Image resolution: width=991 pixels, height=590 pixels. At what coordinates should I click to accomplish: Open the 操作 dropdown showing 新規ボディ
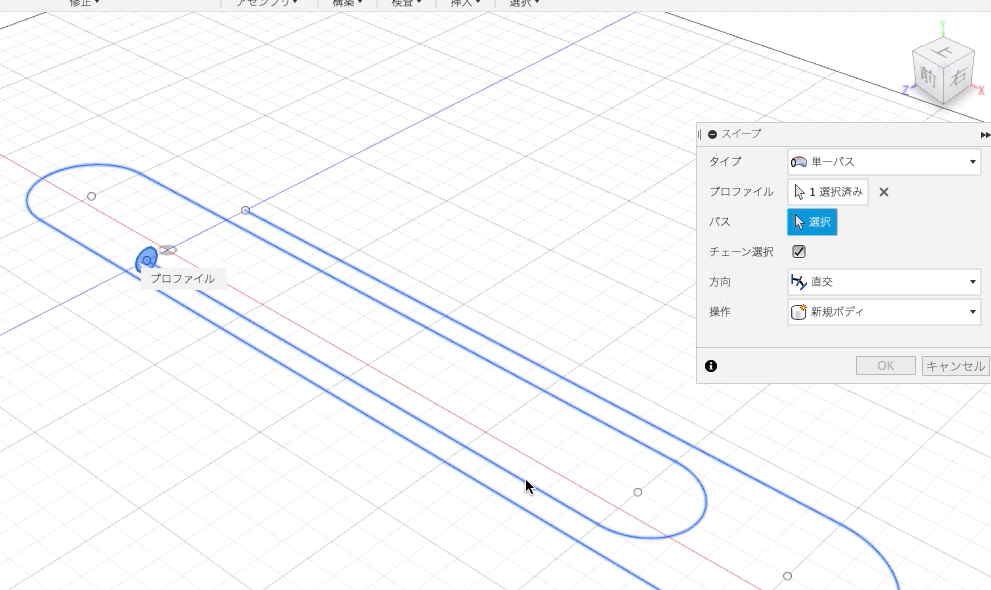point(884,311)
